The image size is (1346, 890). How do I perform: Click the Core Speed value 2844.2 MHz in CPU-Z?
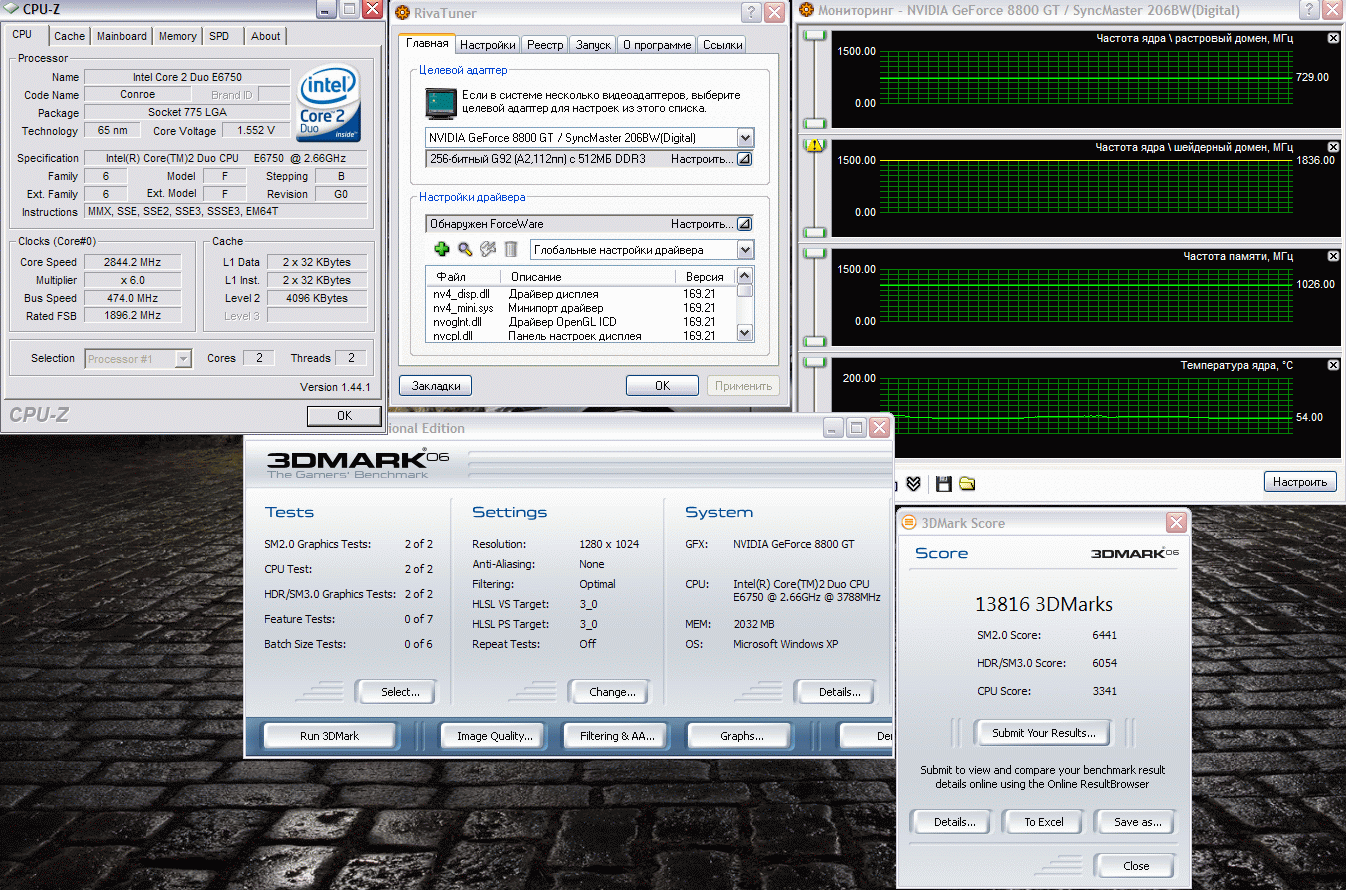[x=132, y=262]
